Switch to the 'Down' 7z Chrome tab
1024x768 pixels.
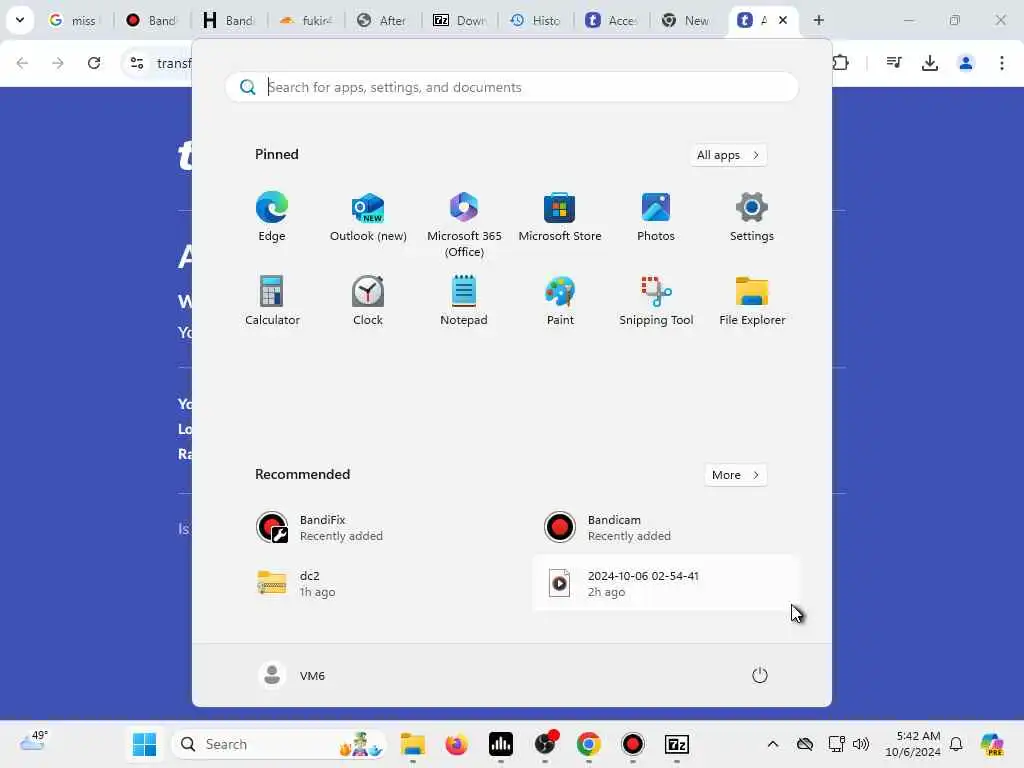point(460,20)
